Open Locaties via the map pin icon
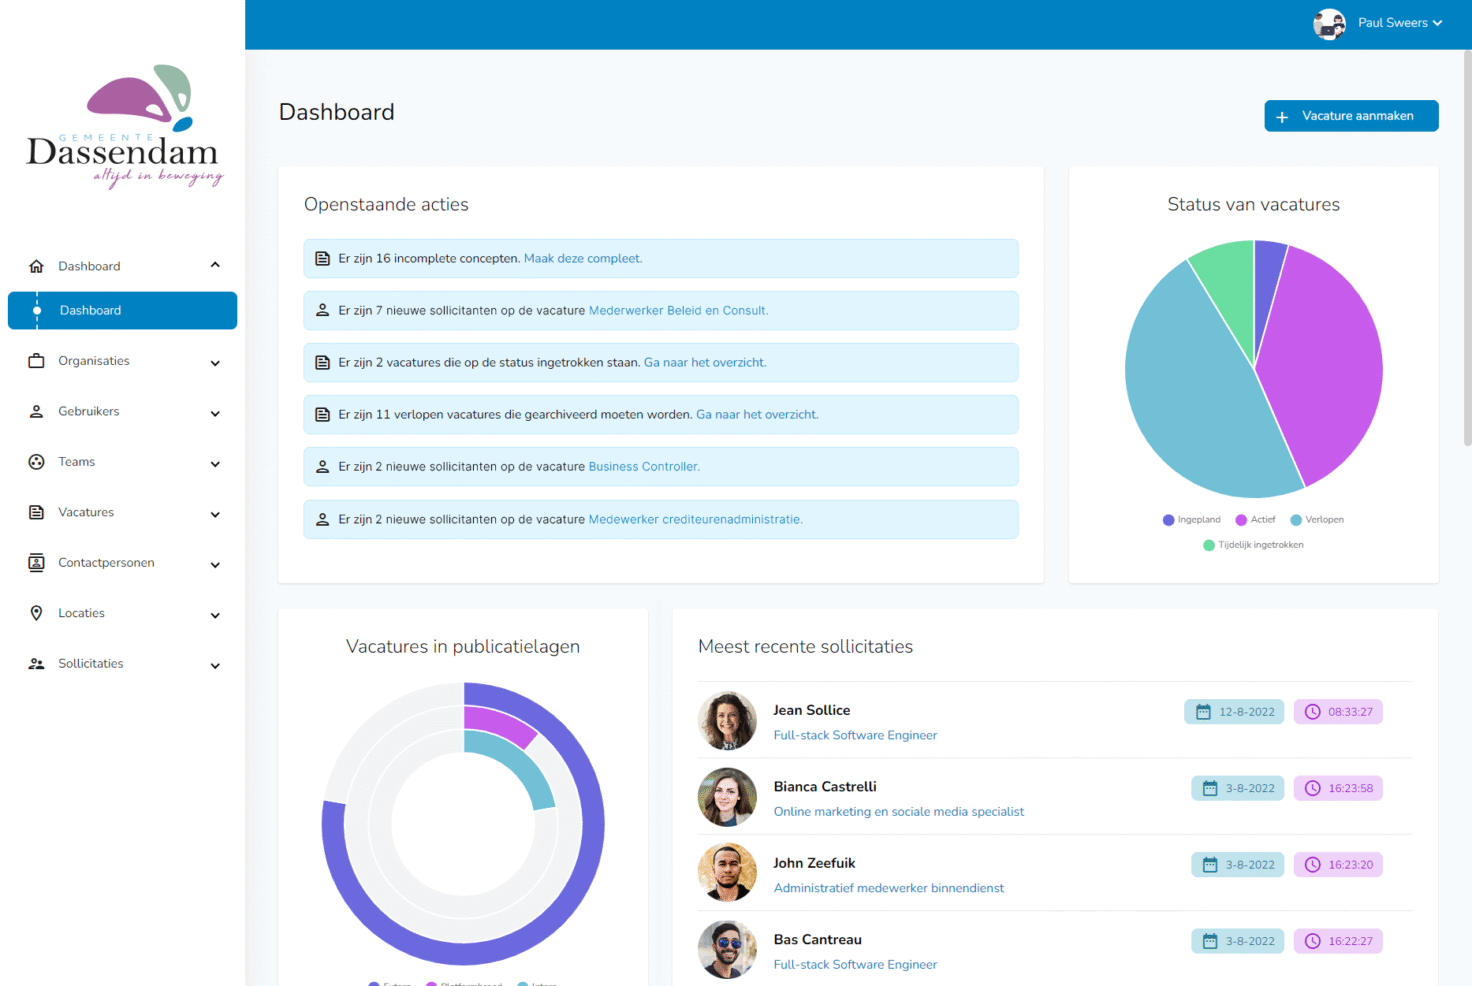Image resolution: width=1472 pixels, height=986 pixels. click(x=36, y=613)
